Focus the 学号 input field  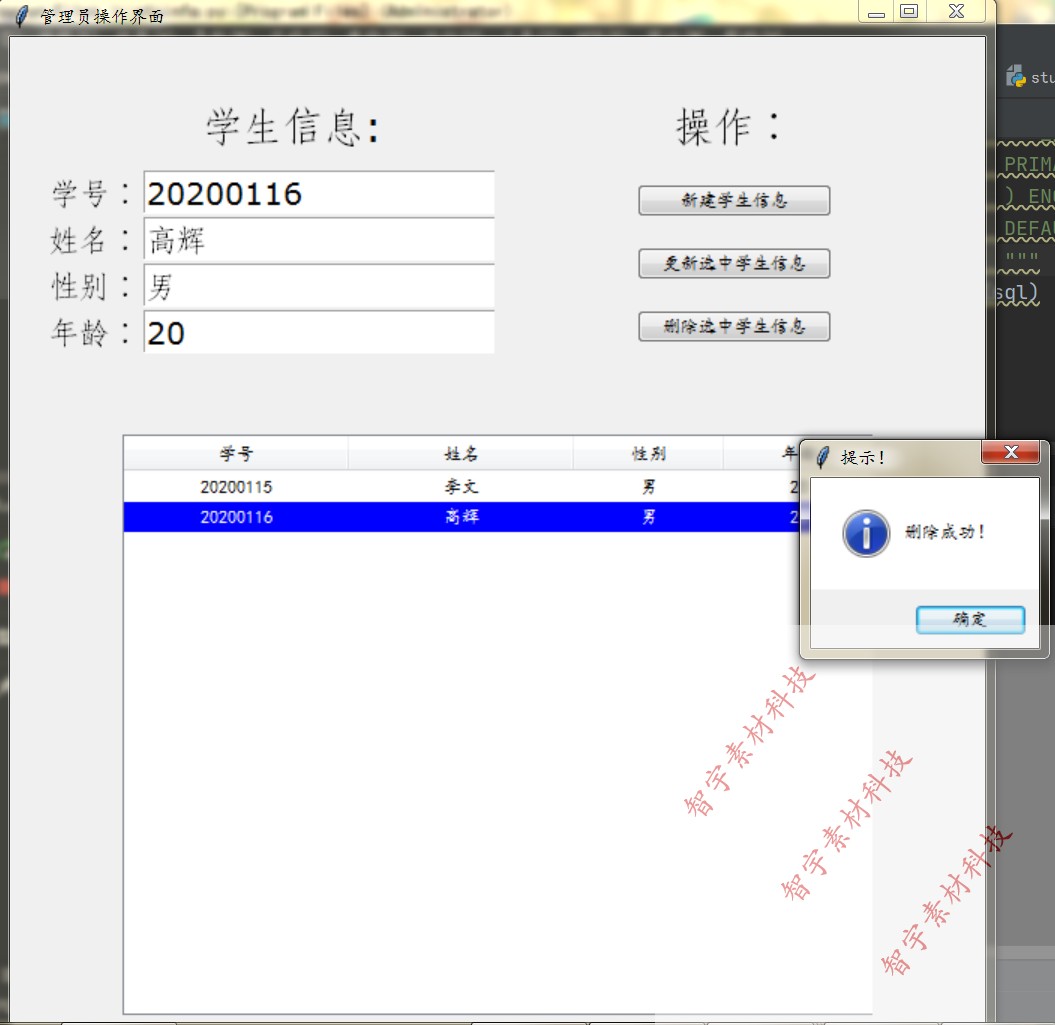click(x=319, y=194)
